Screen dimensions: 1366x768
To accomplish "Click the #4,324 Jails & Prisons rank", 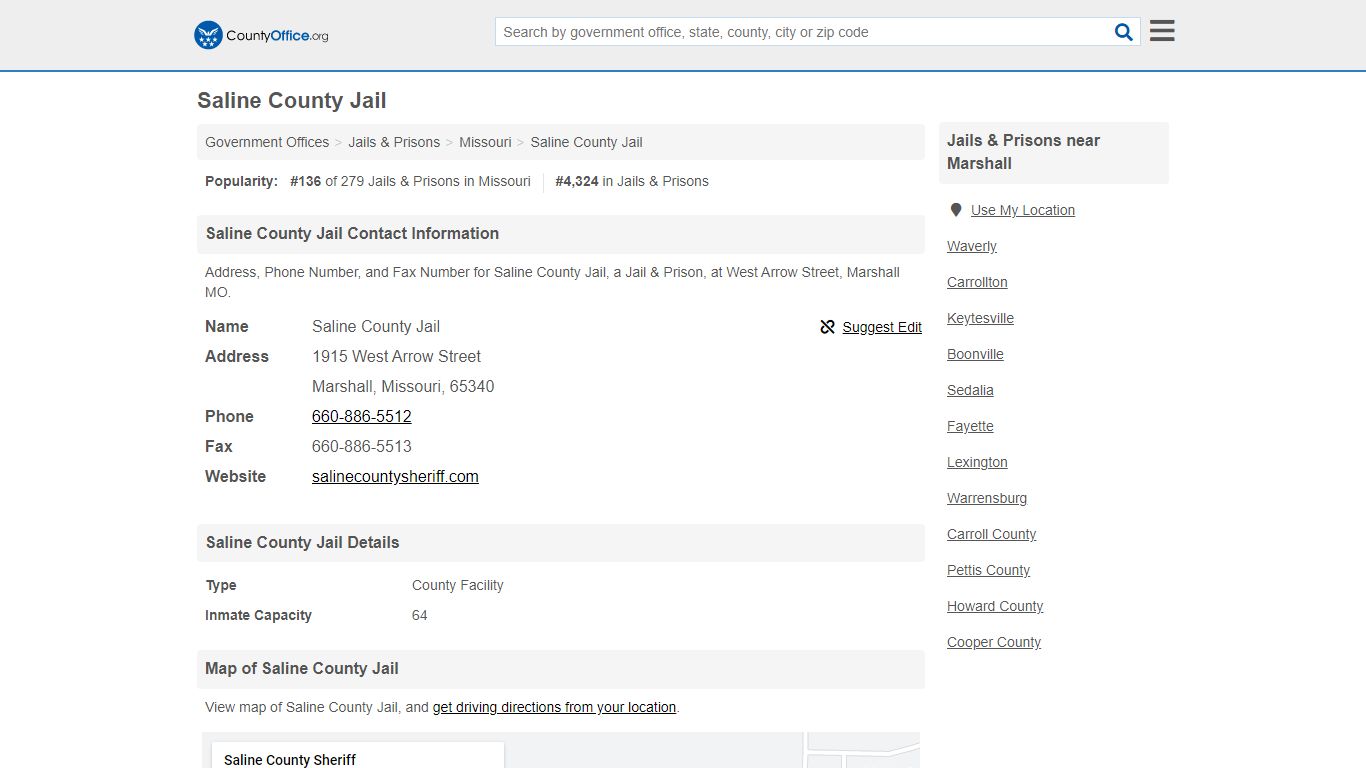I will click(x=577, y=181).
